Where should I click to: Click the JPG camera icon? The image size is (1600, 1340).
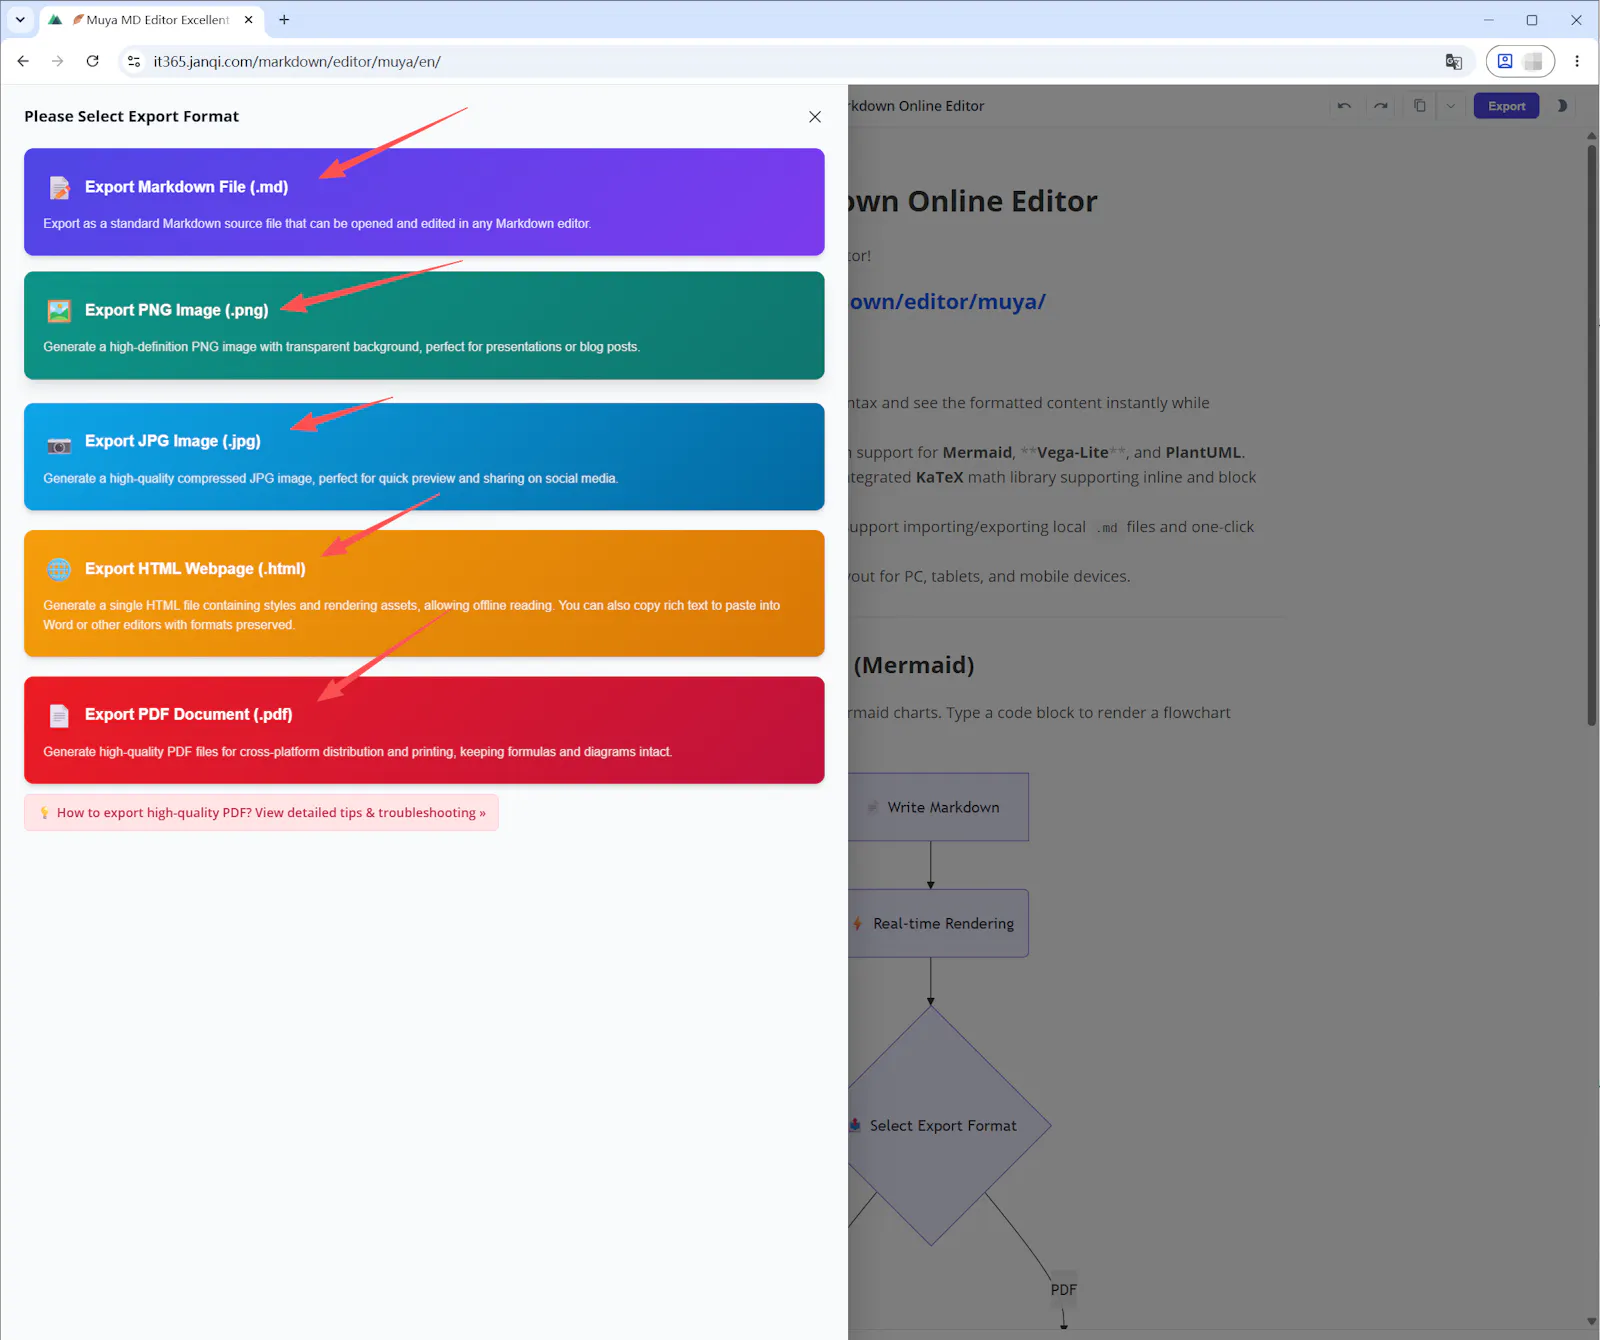click(60, 445)
